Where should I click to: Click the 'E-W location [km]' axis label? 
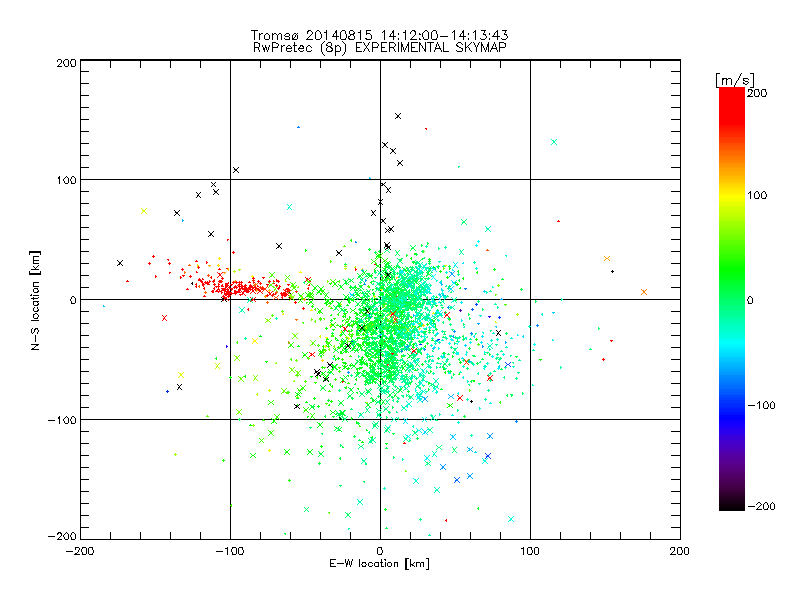380,564
